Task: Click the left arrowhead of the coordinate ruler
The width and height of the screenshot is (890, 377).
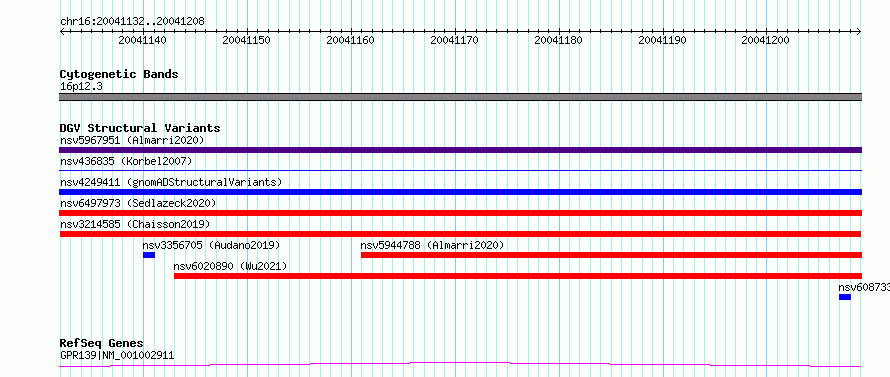Action: (63, 31)
